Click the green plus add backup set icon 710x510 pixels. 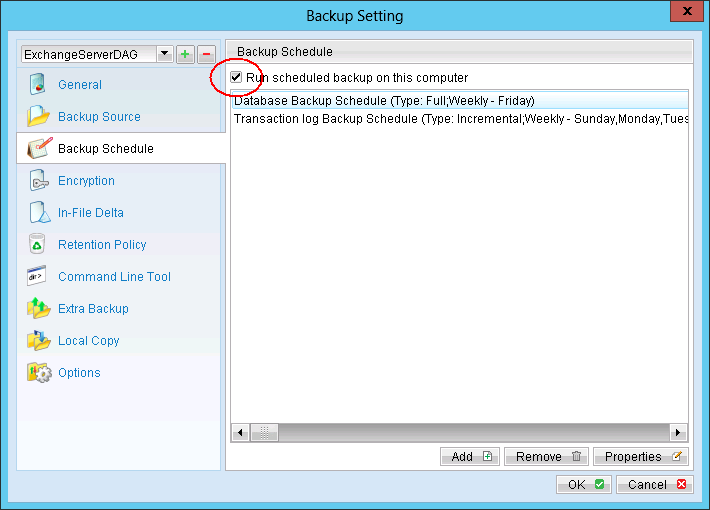click(x=185, y=54)
